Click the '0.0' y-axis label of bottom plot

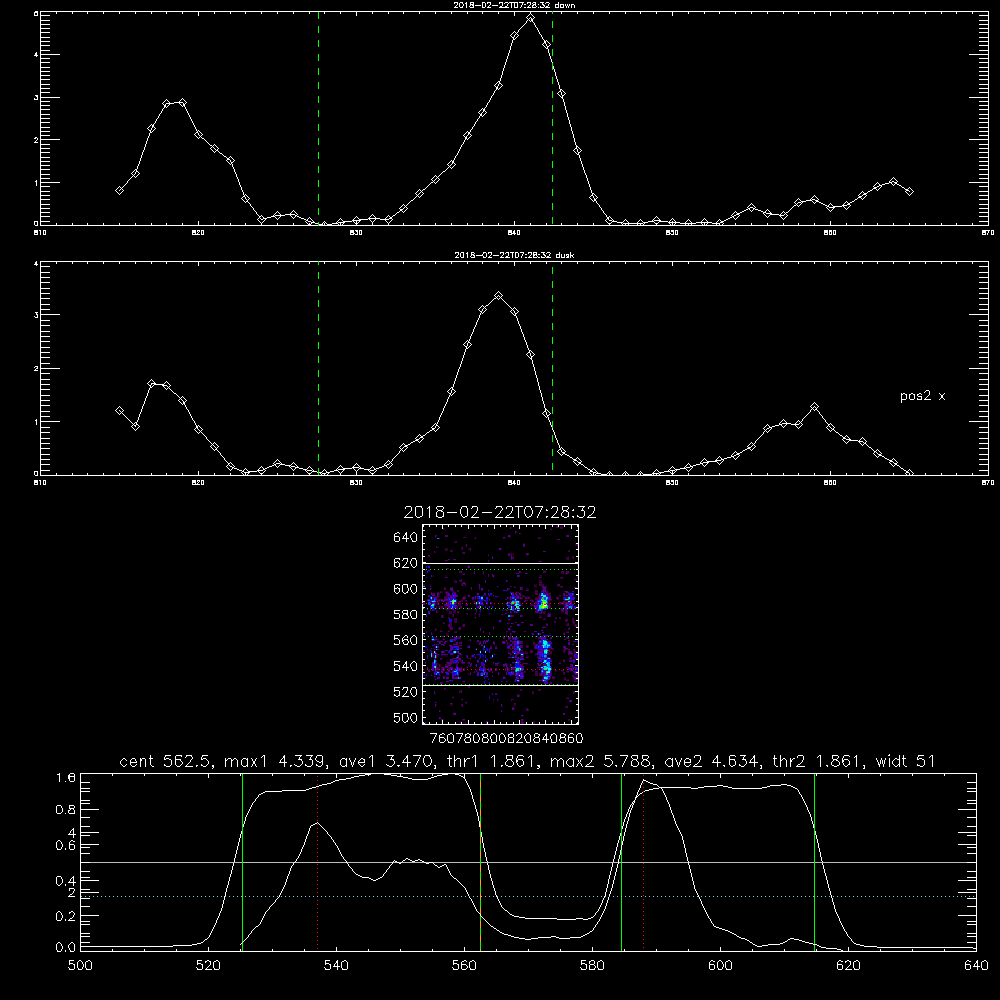(66, 948)
